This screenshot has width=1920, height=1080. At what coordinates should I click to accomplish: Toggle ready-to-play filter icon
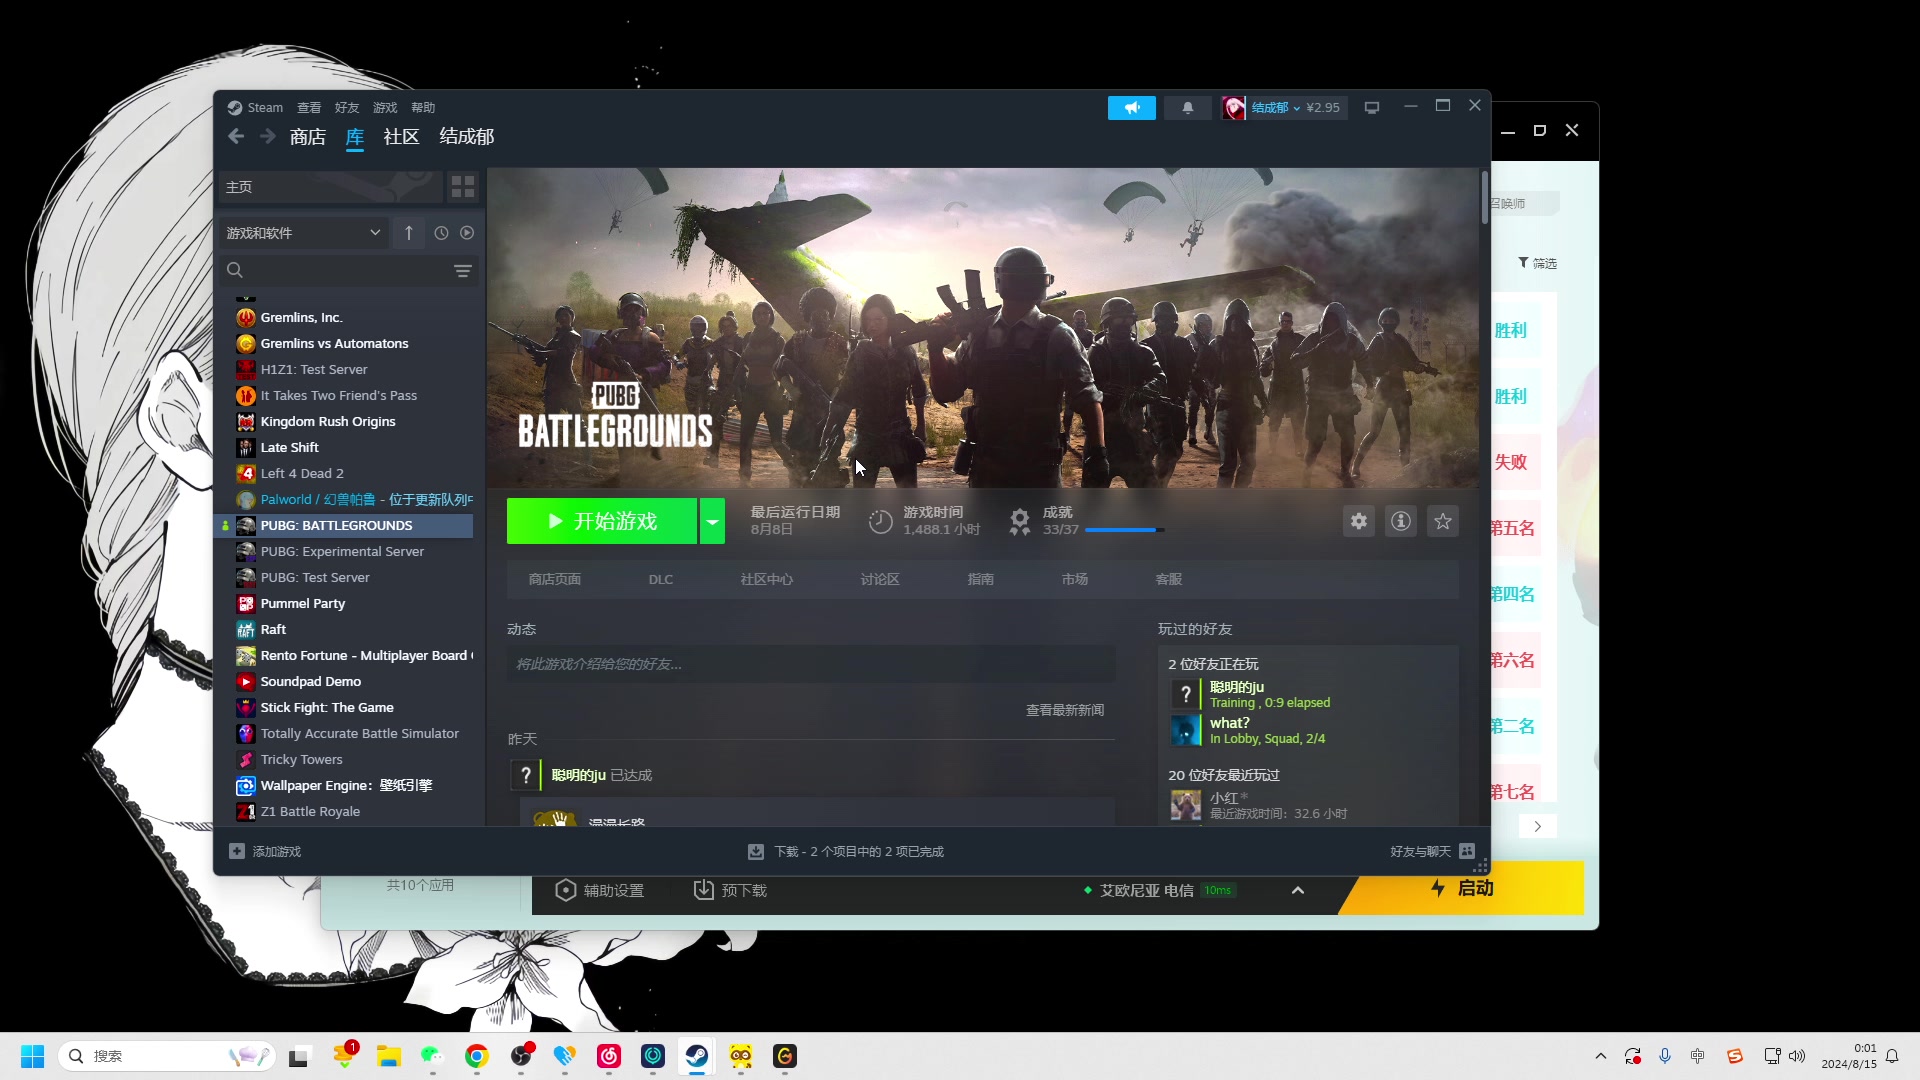pos(467,233)
